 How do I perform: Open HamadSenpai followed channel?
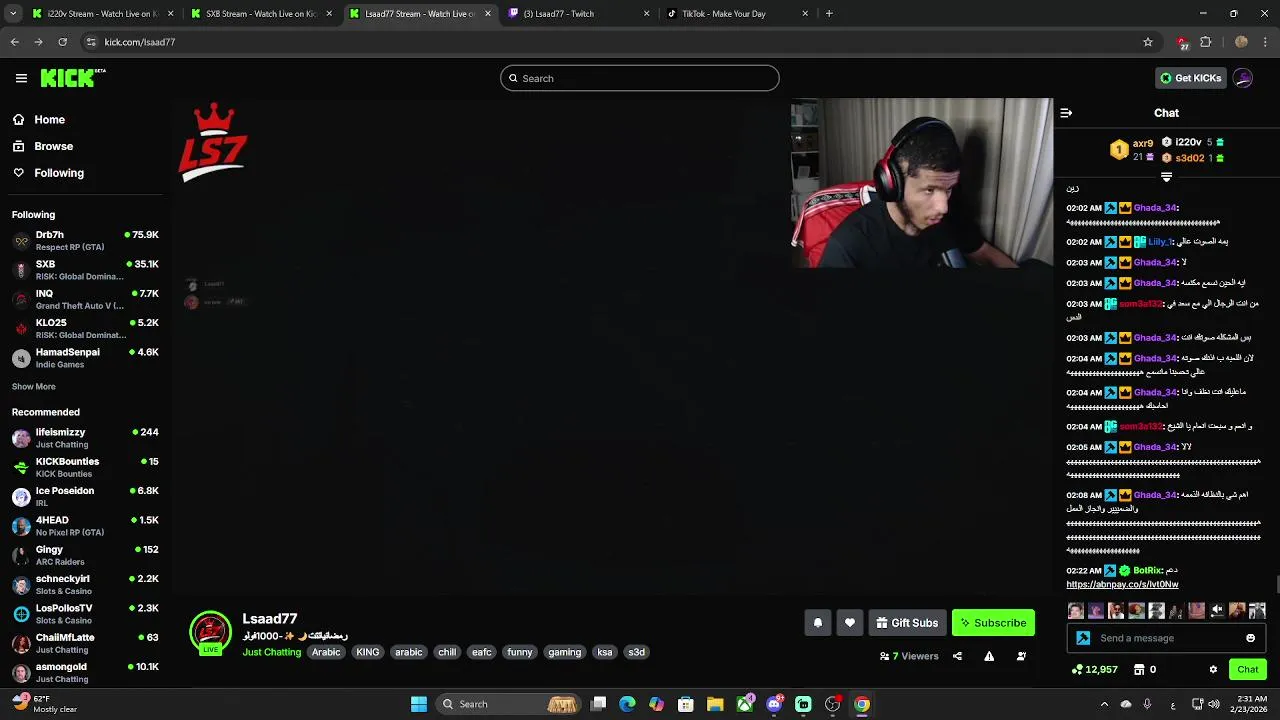tap(85, 358)
